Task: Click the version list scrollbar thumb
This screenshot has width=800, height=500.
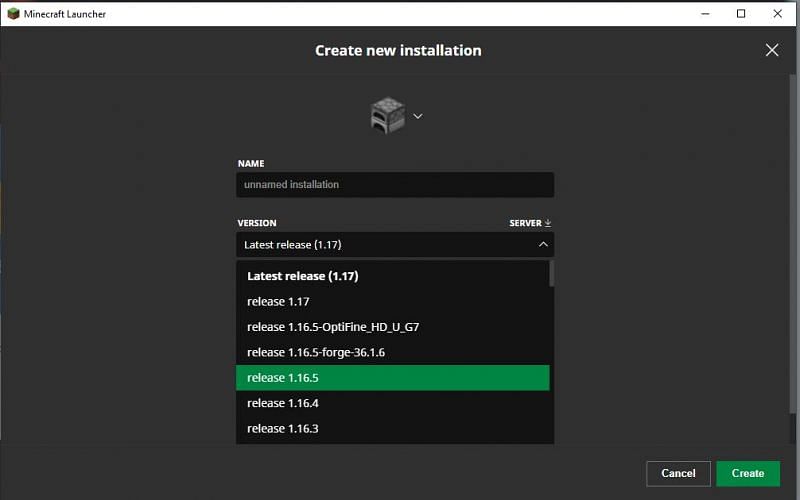Action: (552, 274)
